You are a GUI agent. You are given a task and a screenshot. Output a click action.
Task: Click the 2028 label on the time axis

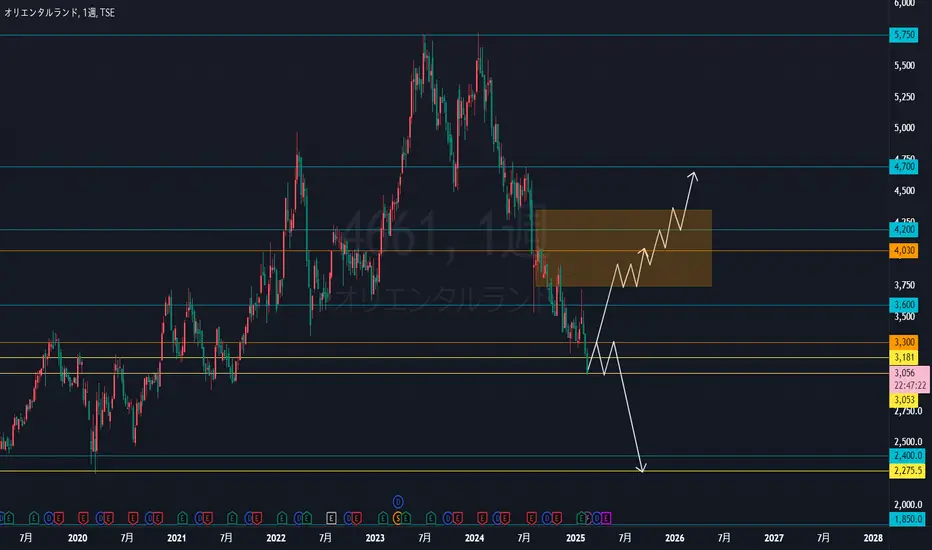[x=873, y=538]
